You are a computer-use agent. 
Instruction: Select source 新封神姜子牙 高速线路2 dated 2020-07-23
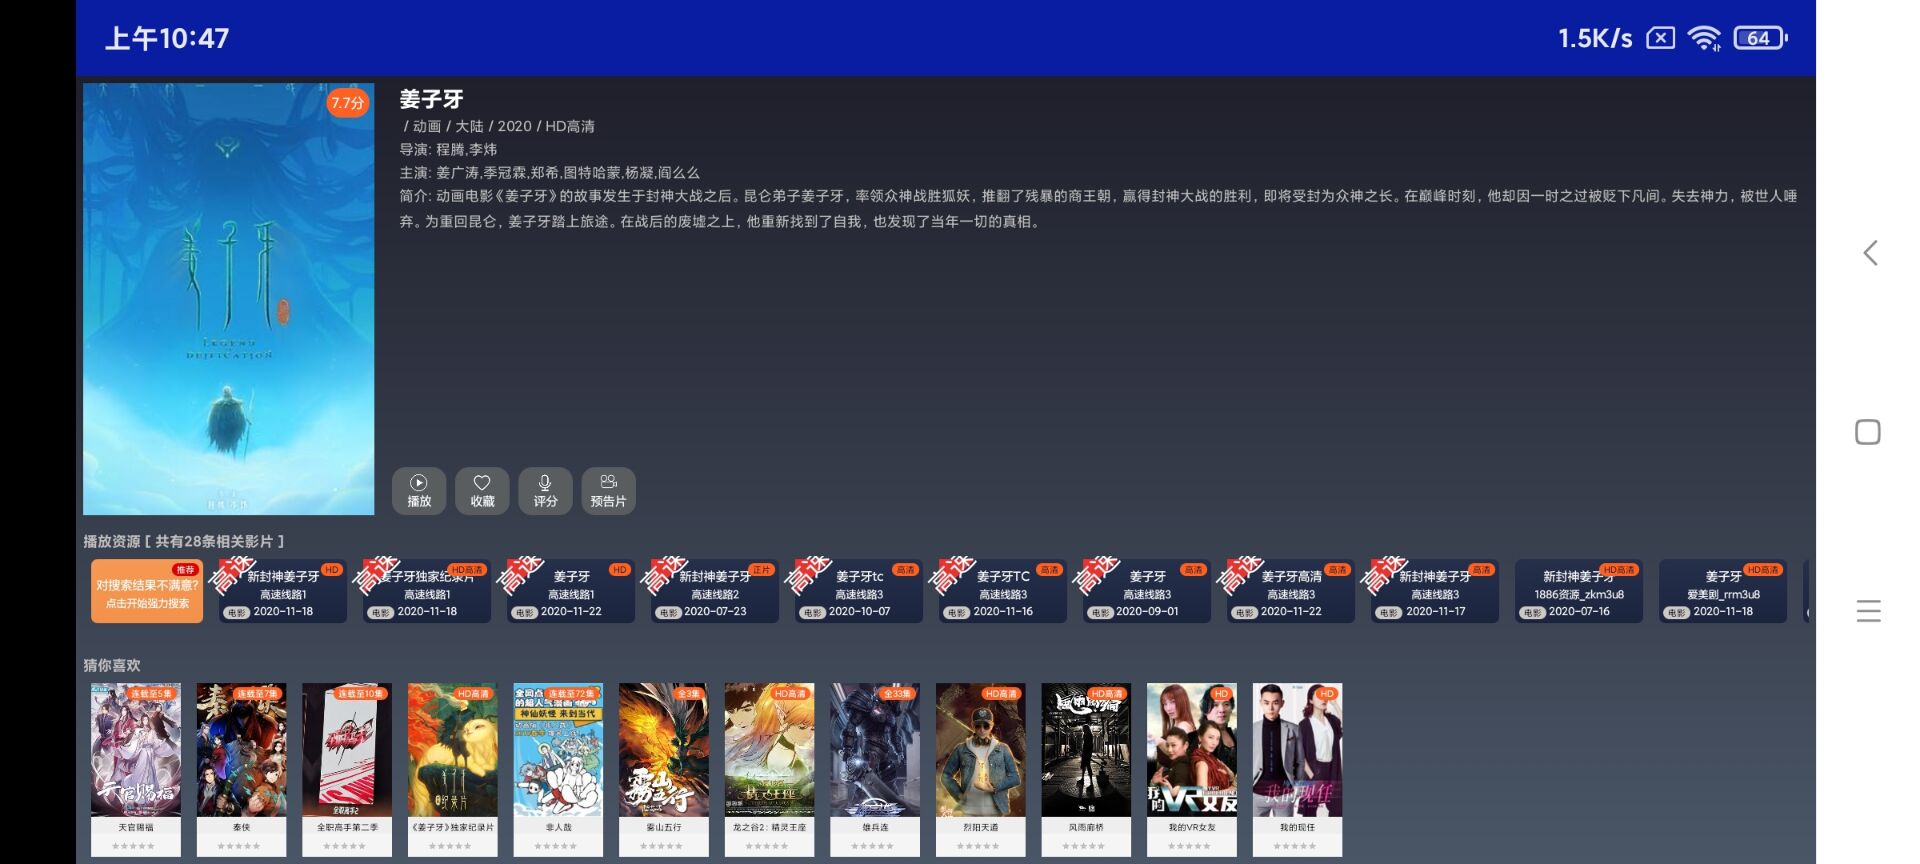pyautogui.click(x=715, y=592)
